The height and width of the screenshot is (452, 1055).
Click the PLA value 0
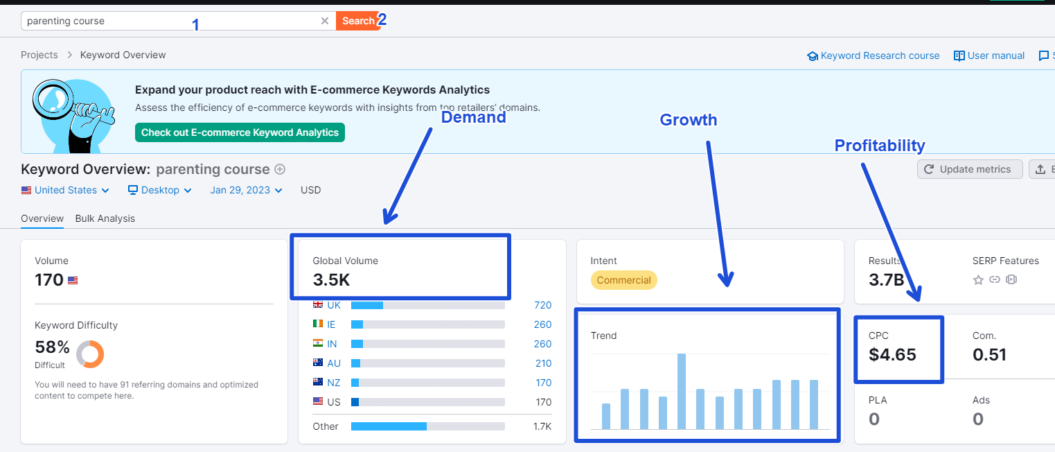874,420
